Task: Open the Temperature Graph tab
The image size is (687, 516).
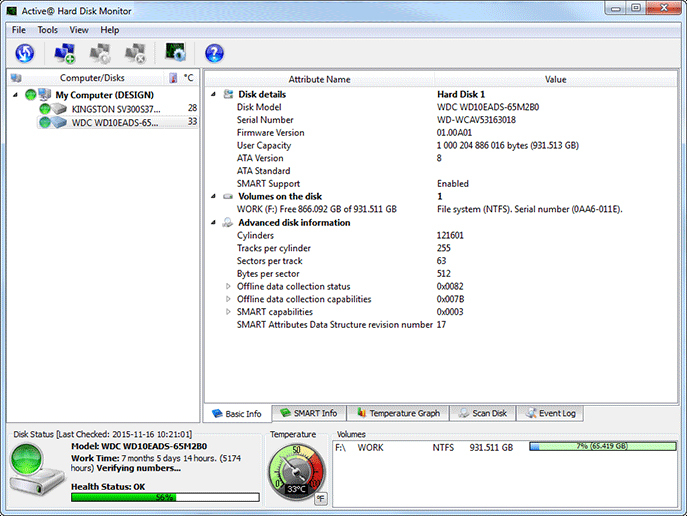Action: point(398,413)
